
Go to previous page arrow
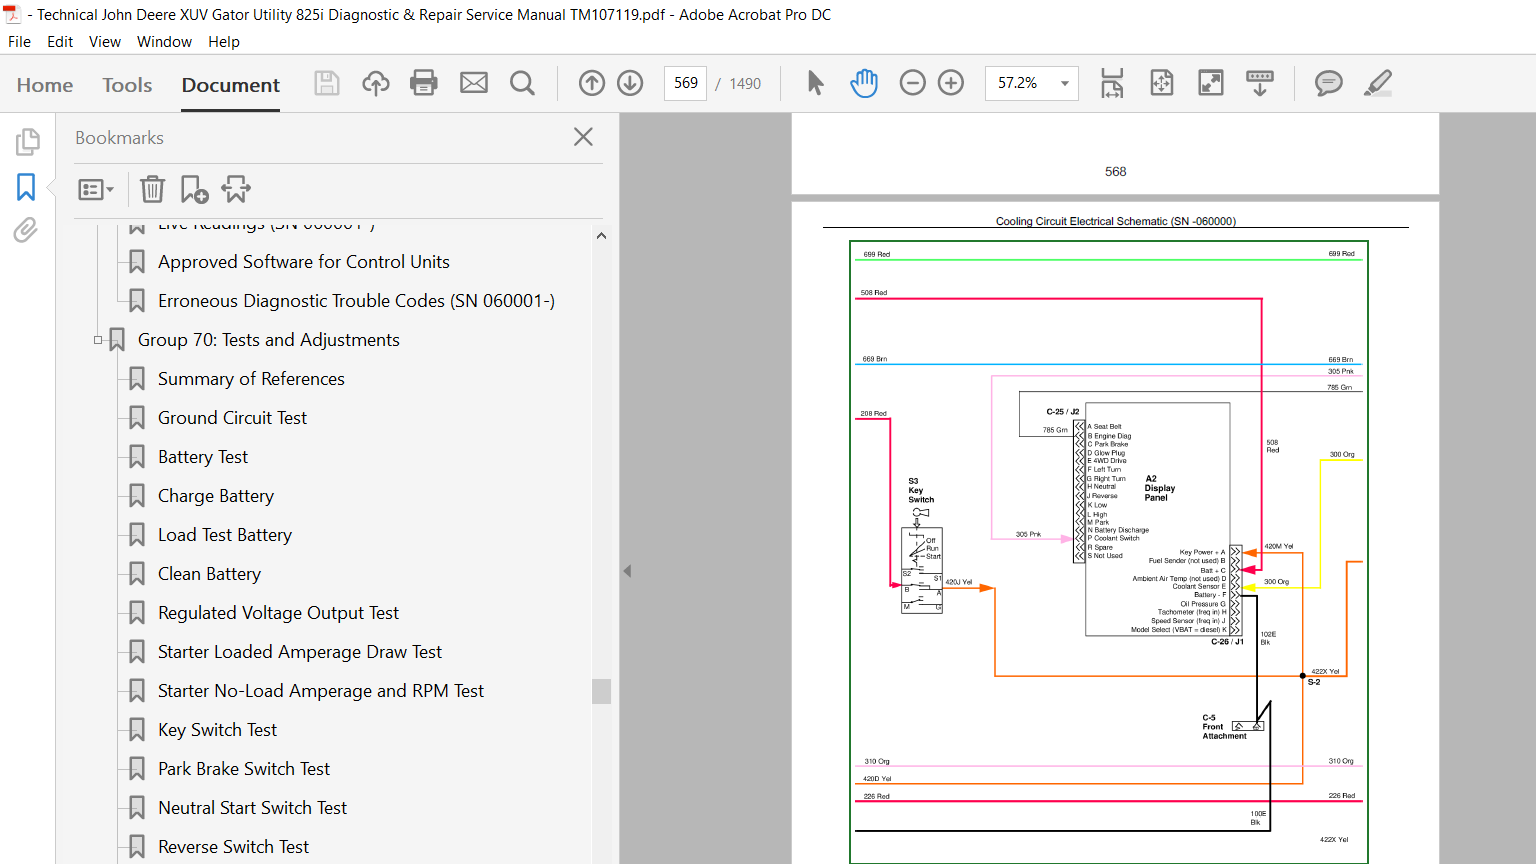[592, 83]
